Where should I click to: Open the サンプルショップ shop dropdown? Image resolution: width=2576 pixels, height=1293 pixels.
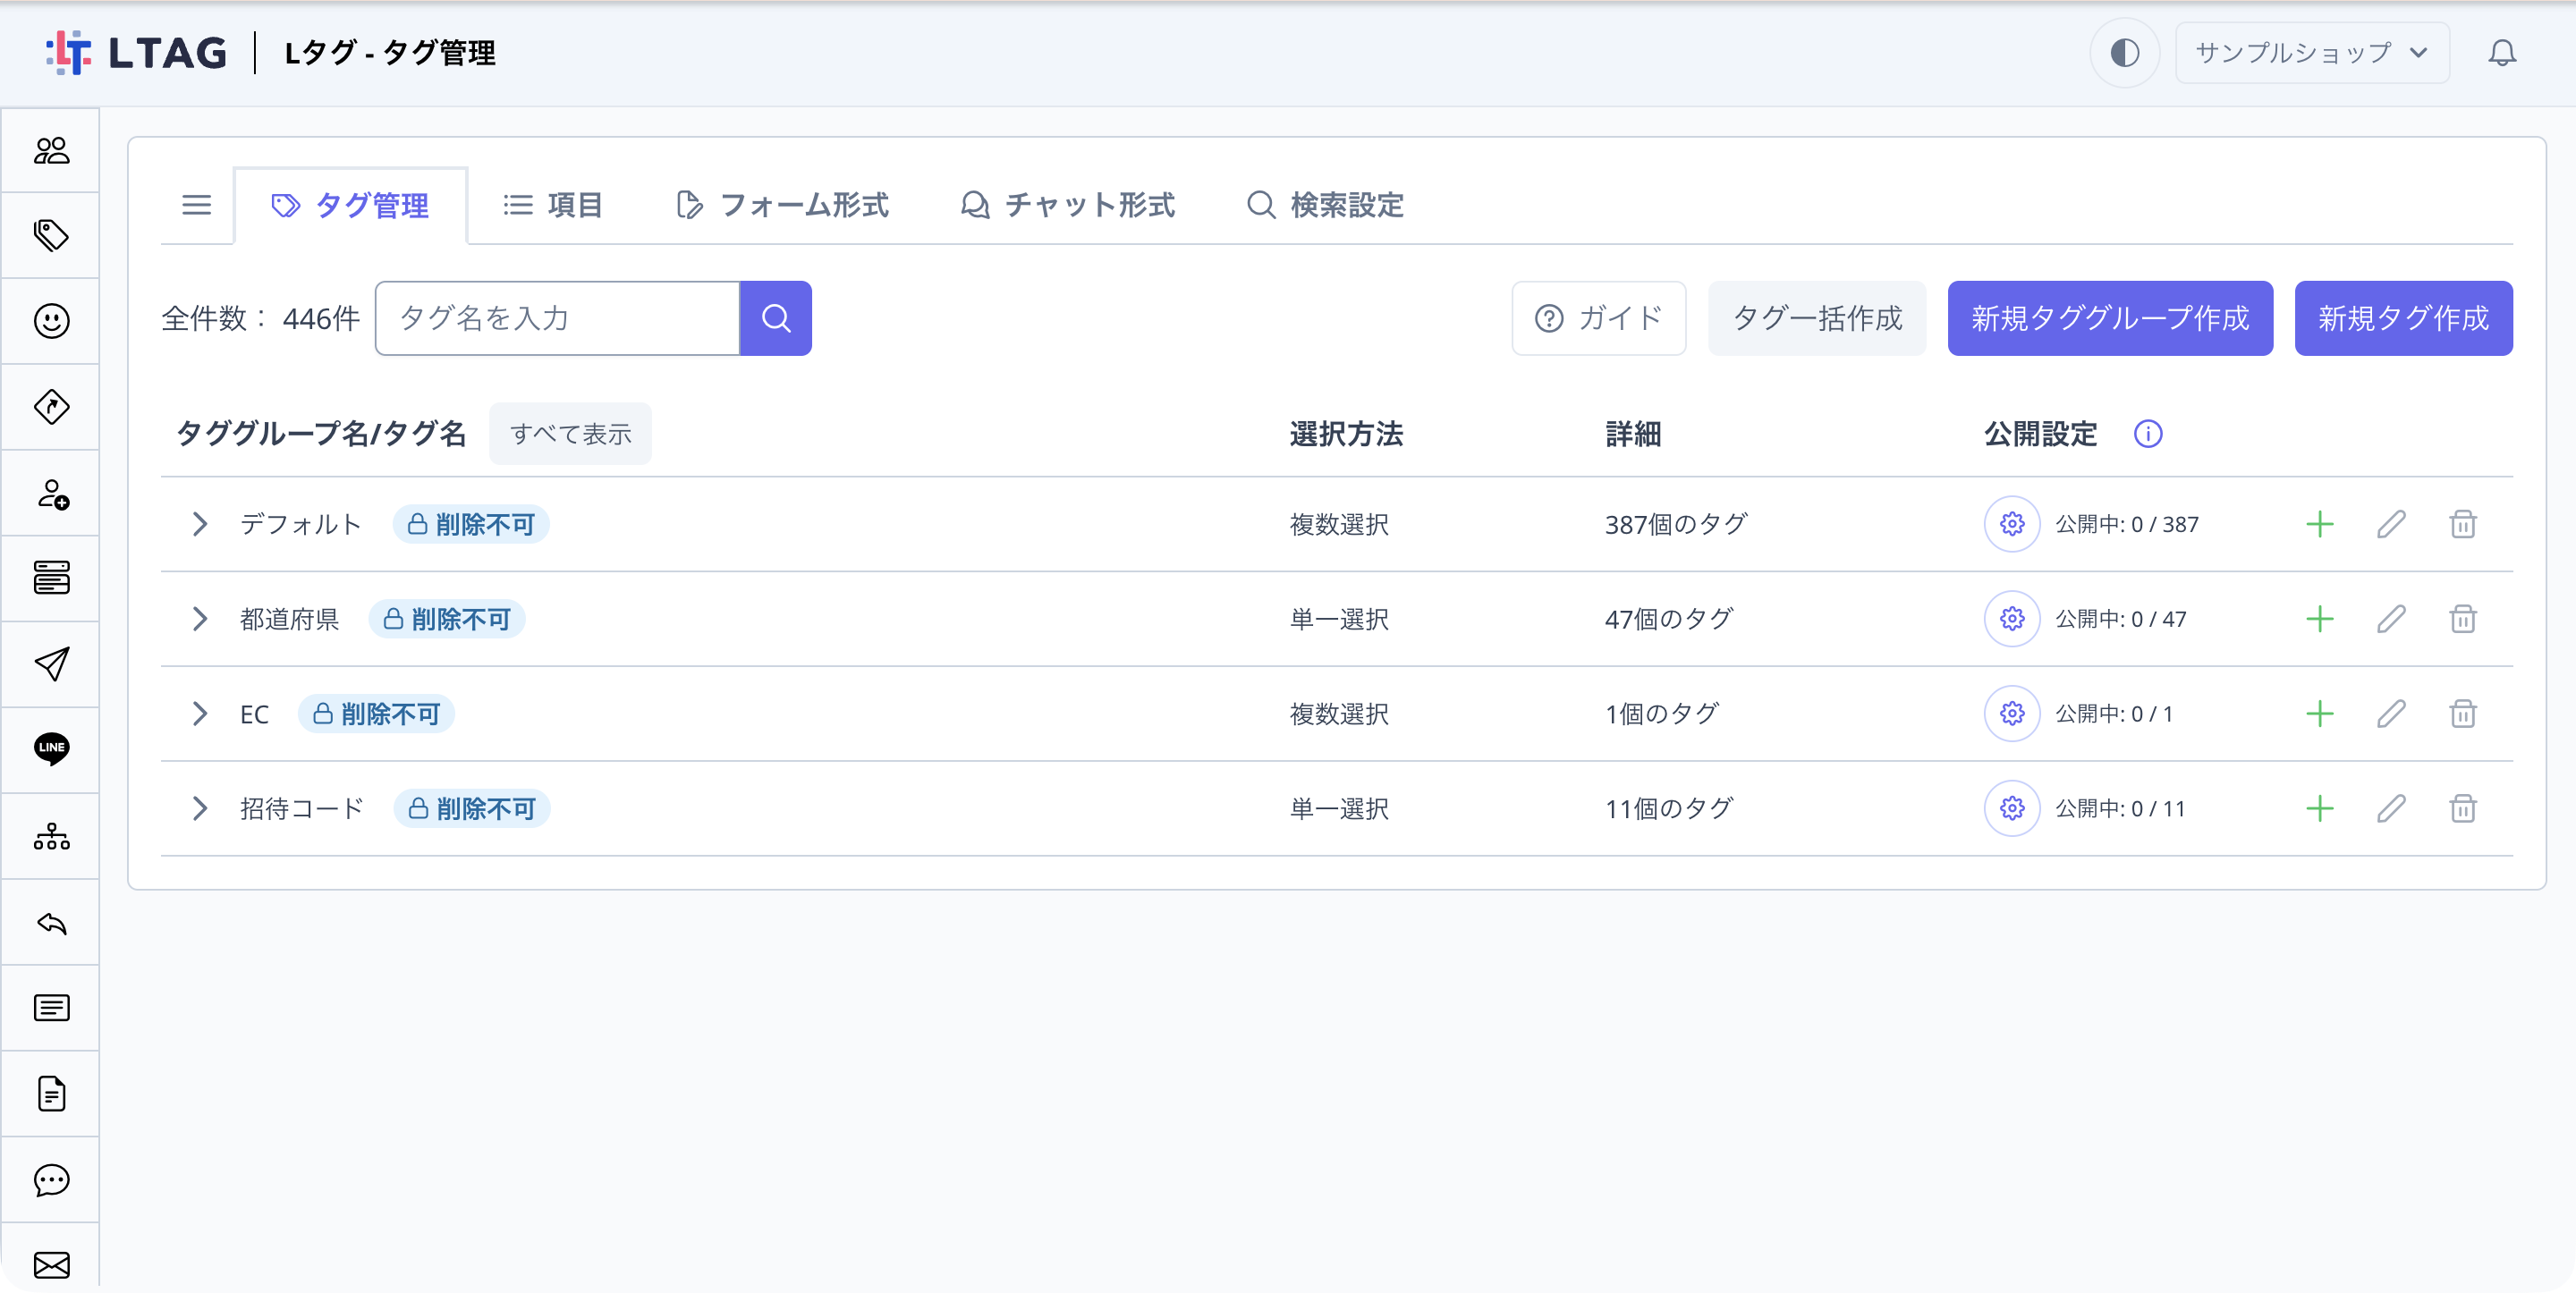pos(2311,52)
